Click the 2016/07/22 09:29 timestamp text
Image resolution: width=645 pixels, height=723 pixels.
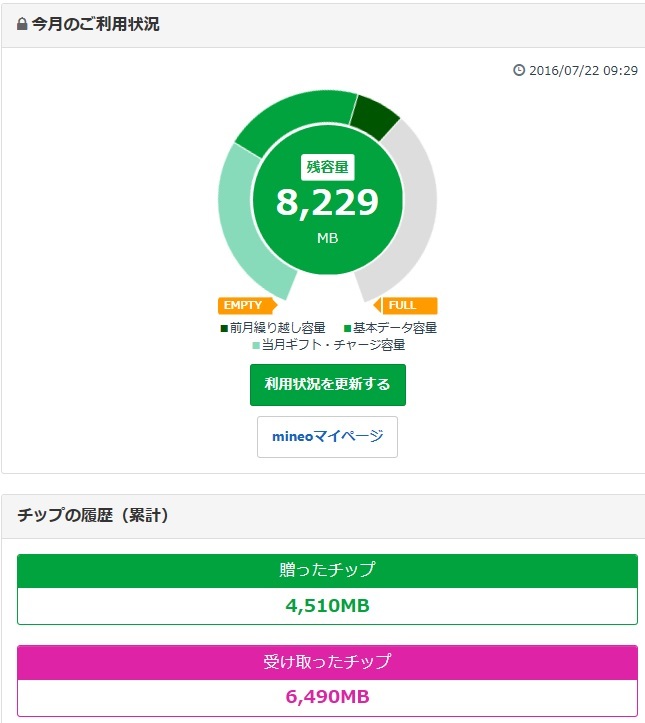(583, 70)
